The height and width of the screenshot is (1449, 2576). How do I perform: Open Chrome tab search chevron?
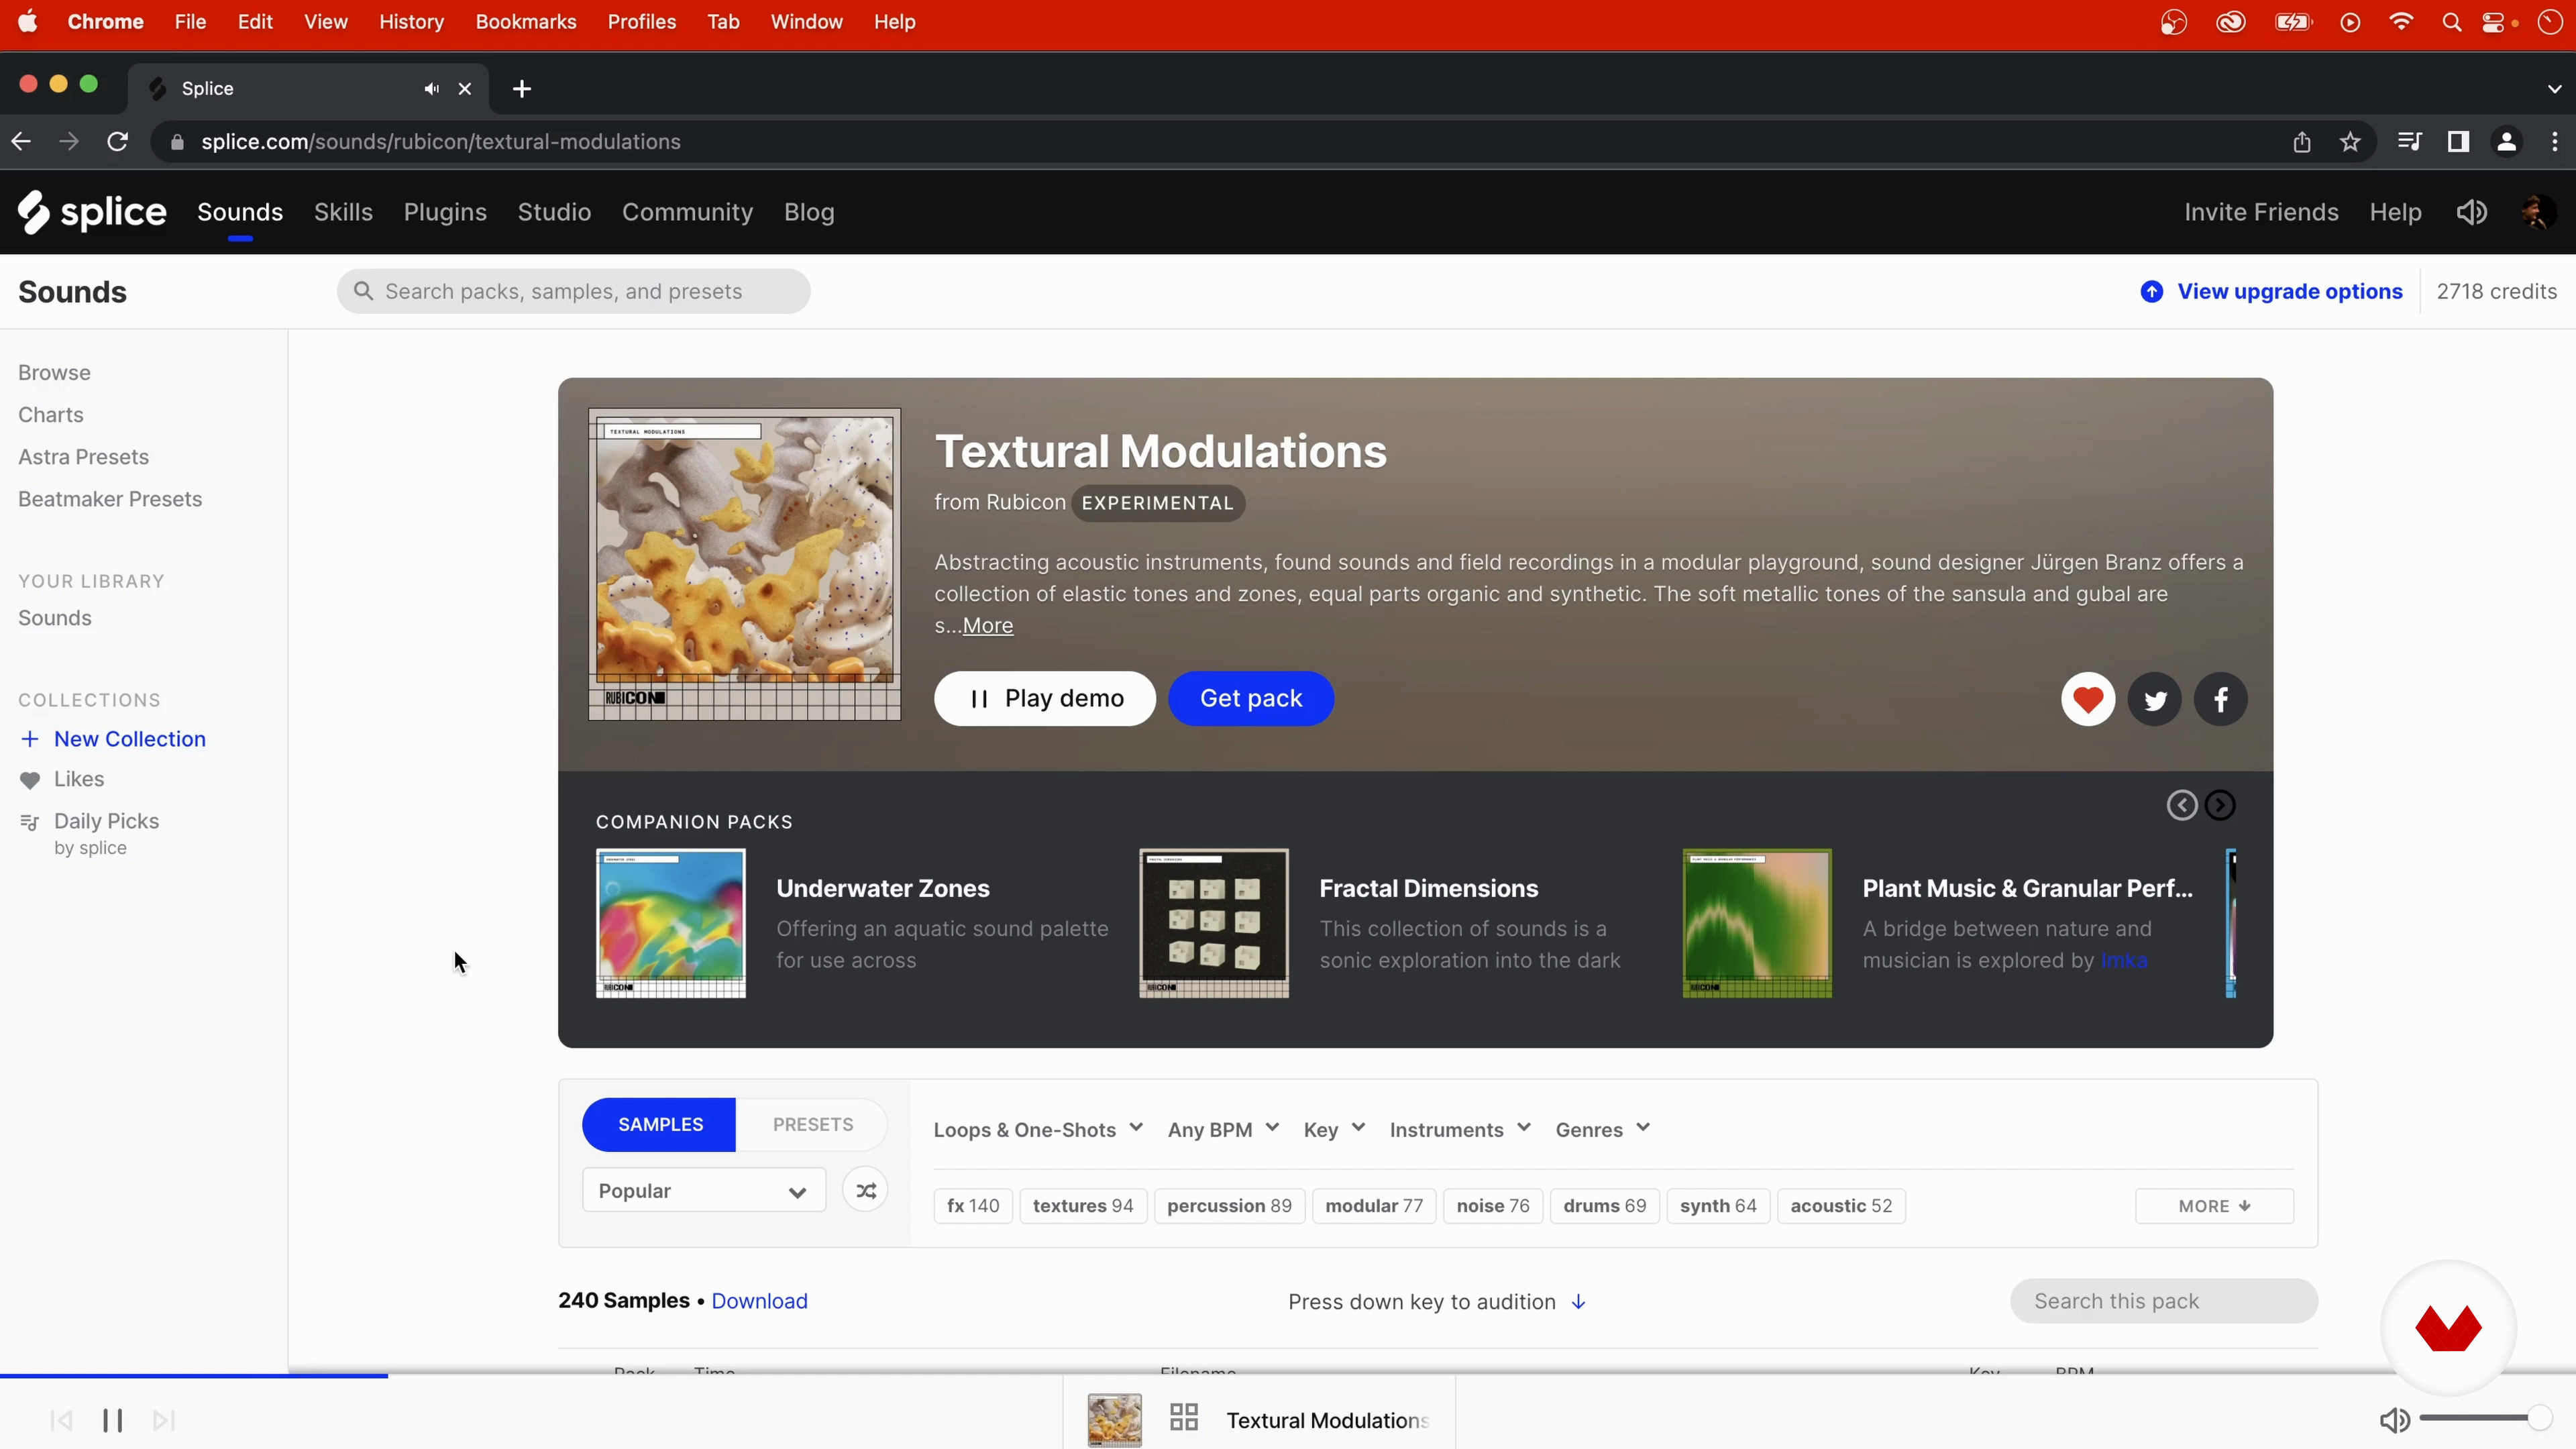coord(2555,89)
